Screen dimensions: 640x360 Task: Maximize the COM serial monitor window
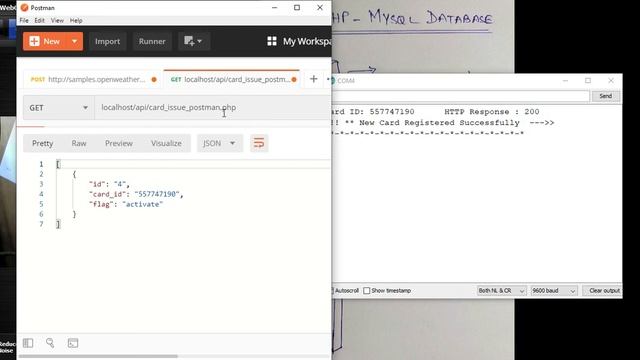pos(588,81)
